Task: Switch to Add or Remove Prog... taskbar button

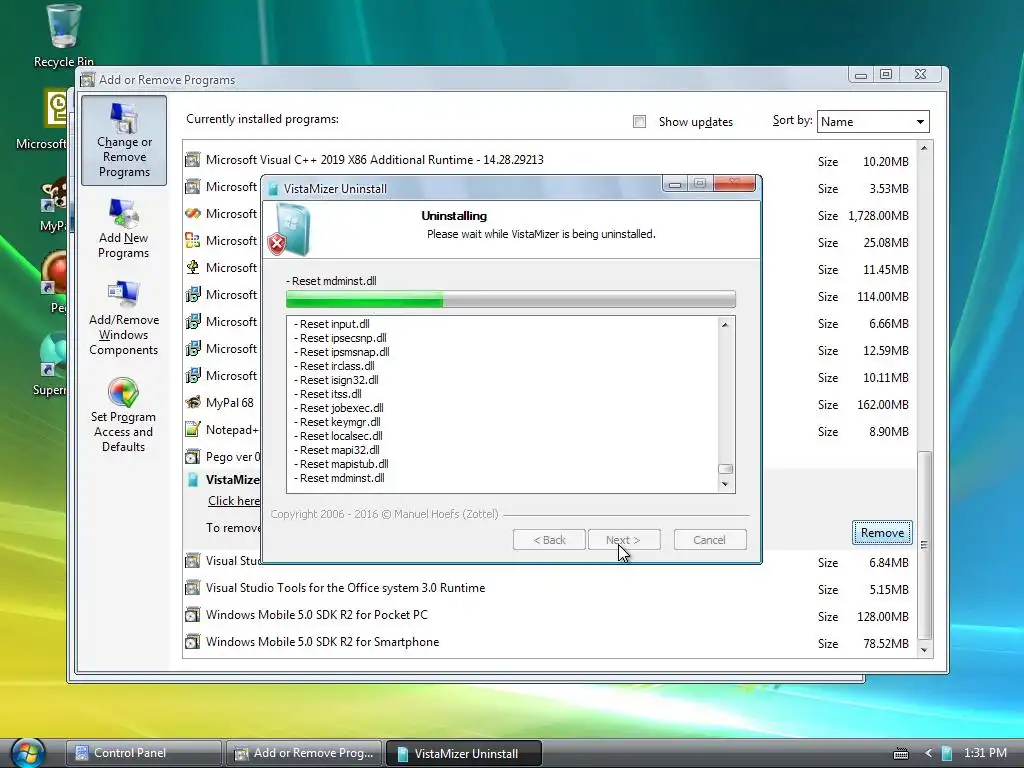Action: pyautogui.click(x=305, y=753)
